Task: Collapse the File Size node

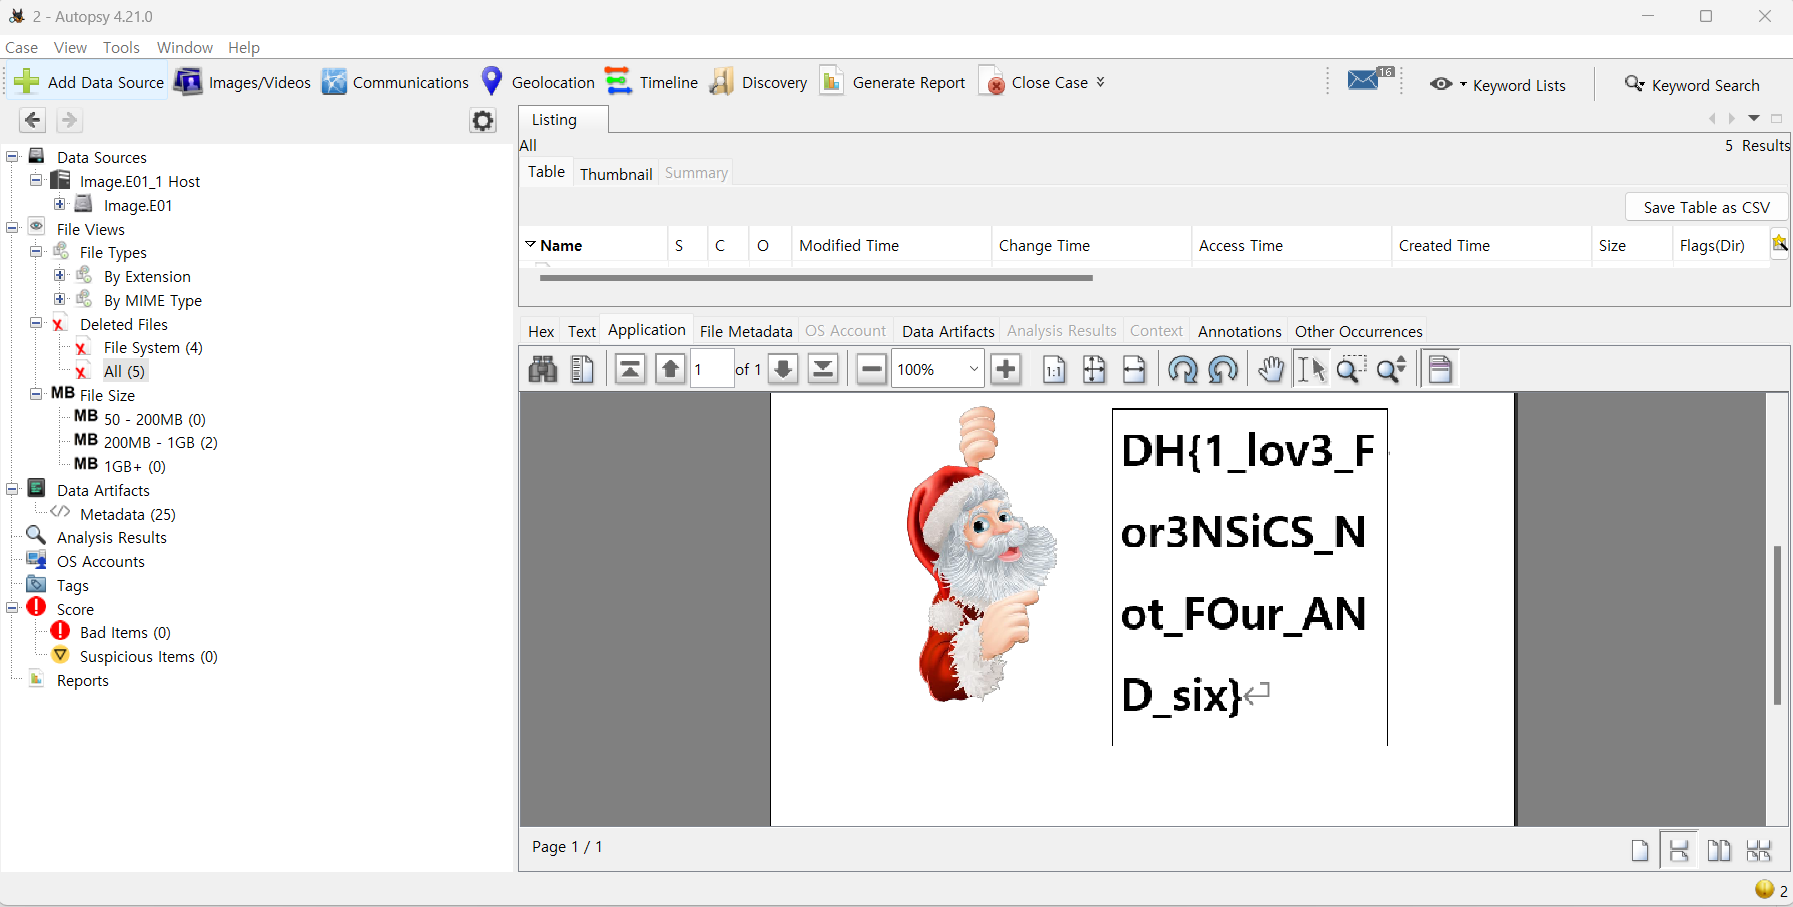Action: [36, 394]
